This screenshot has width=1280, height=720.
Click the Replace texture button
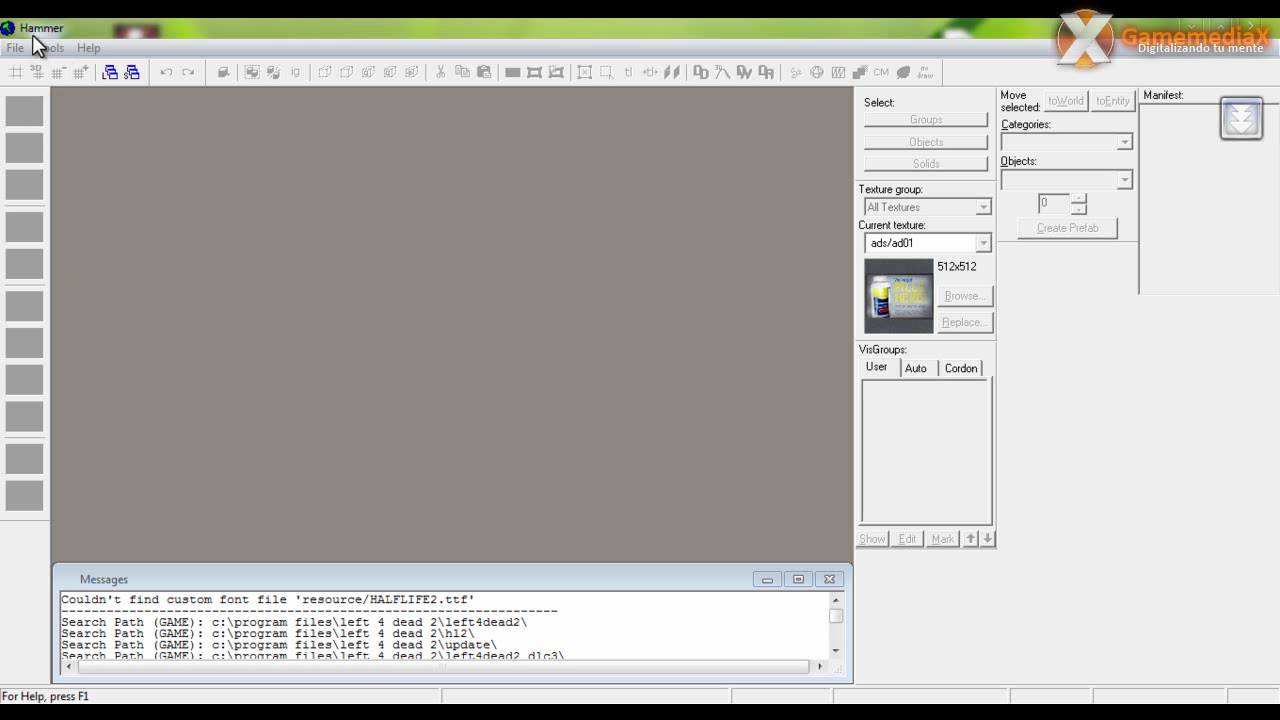pos(965,322)
